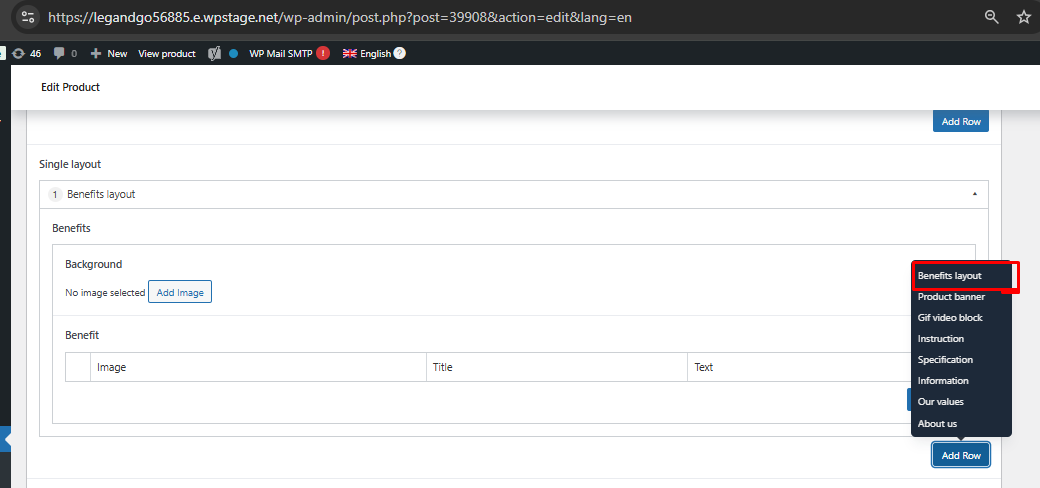The height and width of the screenshot is (488, 1040).
Task: Click the language help question mark icon
Action: pyautogui.click(x=400, y=53)
